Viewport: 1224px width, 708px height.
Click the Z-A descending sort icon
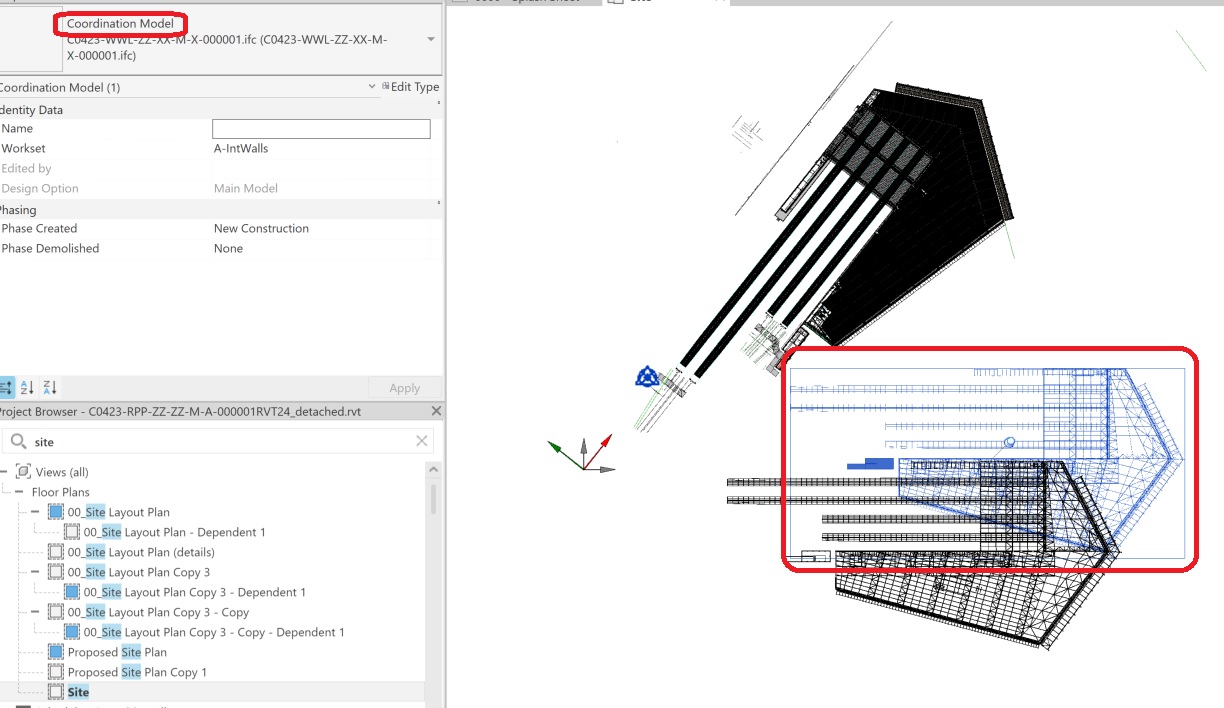click(x=47, y=387)
